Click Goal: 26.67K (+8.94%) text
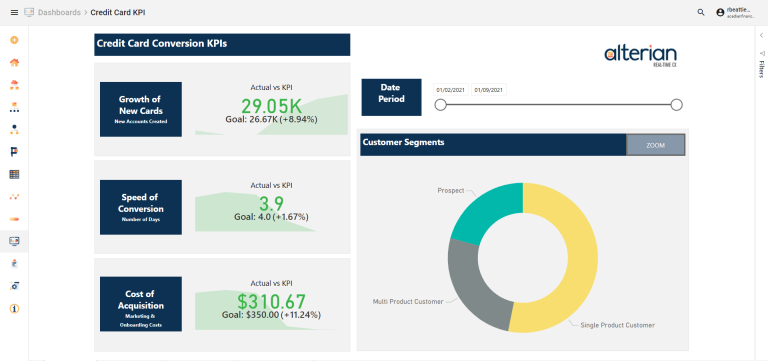The height and width of the screenshot is (361, 768). pyautogui.click(x=271, y=119)
